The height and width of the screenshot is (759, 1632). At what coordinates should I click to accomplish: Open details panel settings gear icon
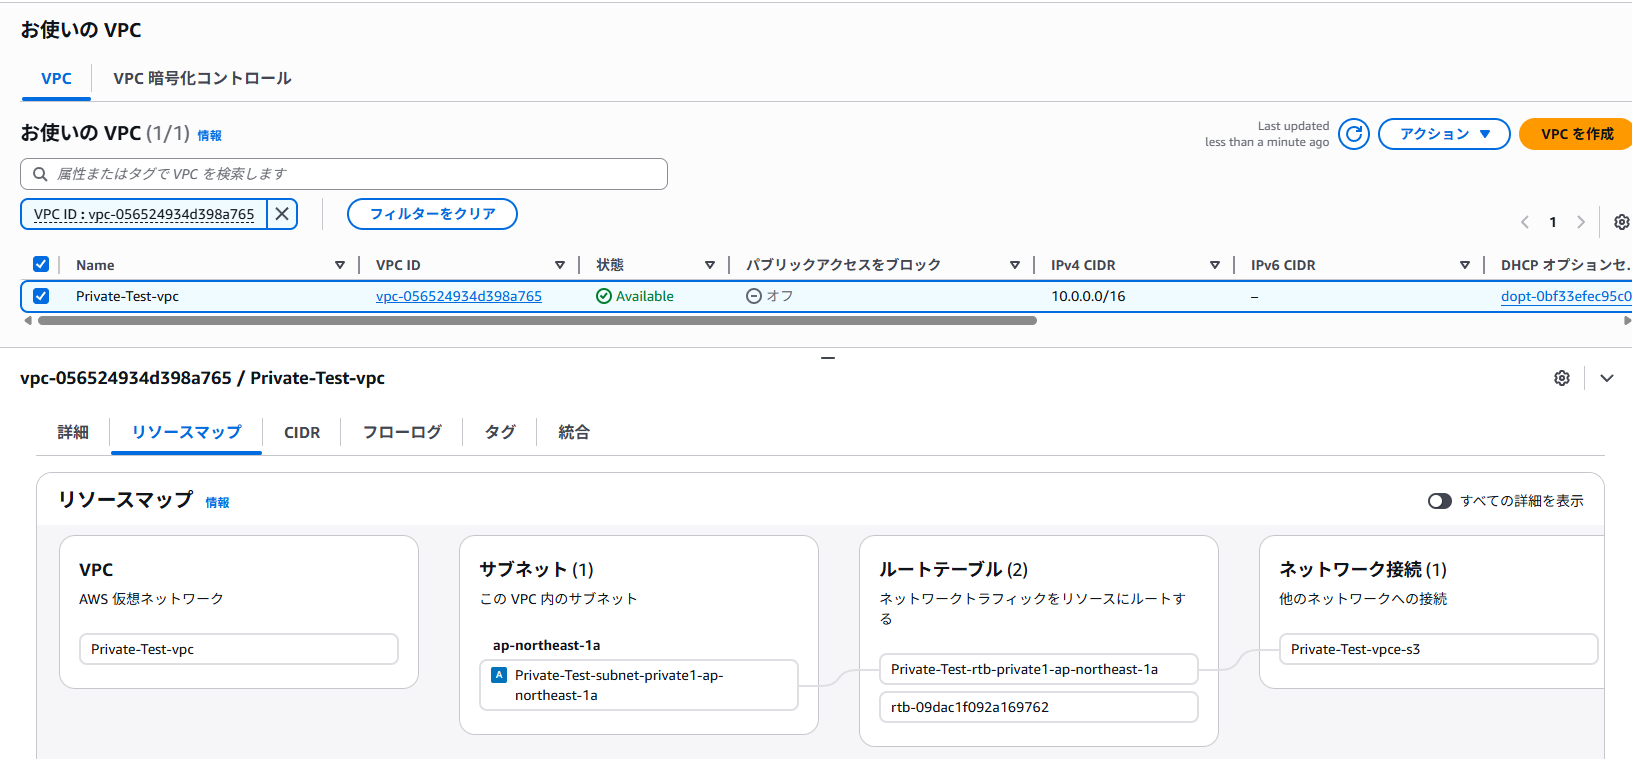coord(1561,378)
